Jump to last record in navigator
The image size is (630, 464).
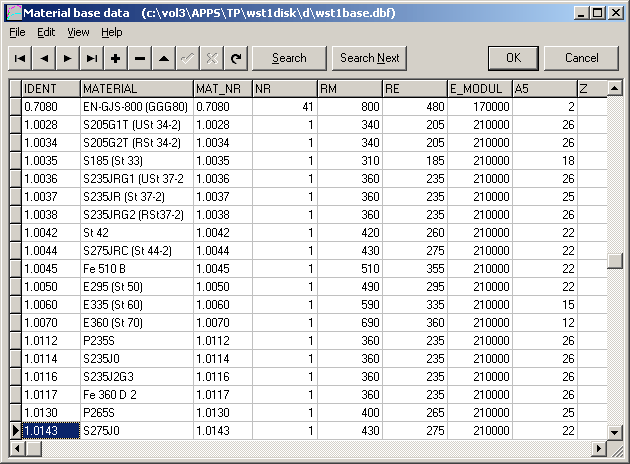point(92,58)
